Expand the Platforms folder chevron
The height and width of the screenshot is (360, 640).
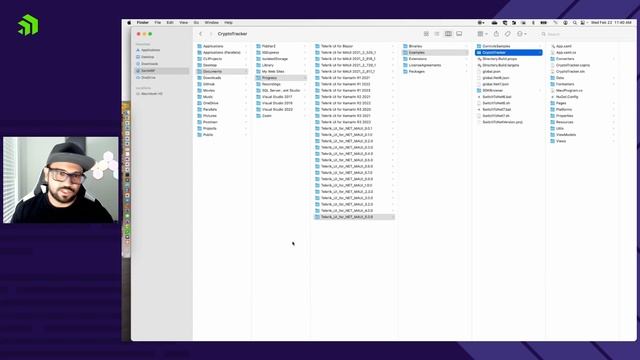pyautogui.click(x=613, y=109)
